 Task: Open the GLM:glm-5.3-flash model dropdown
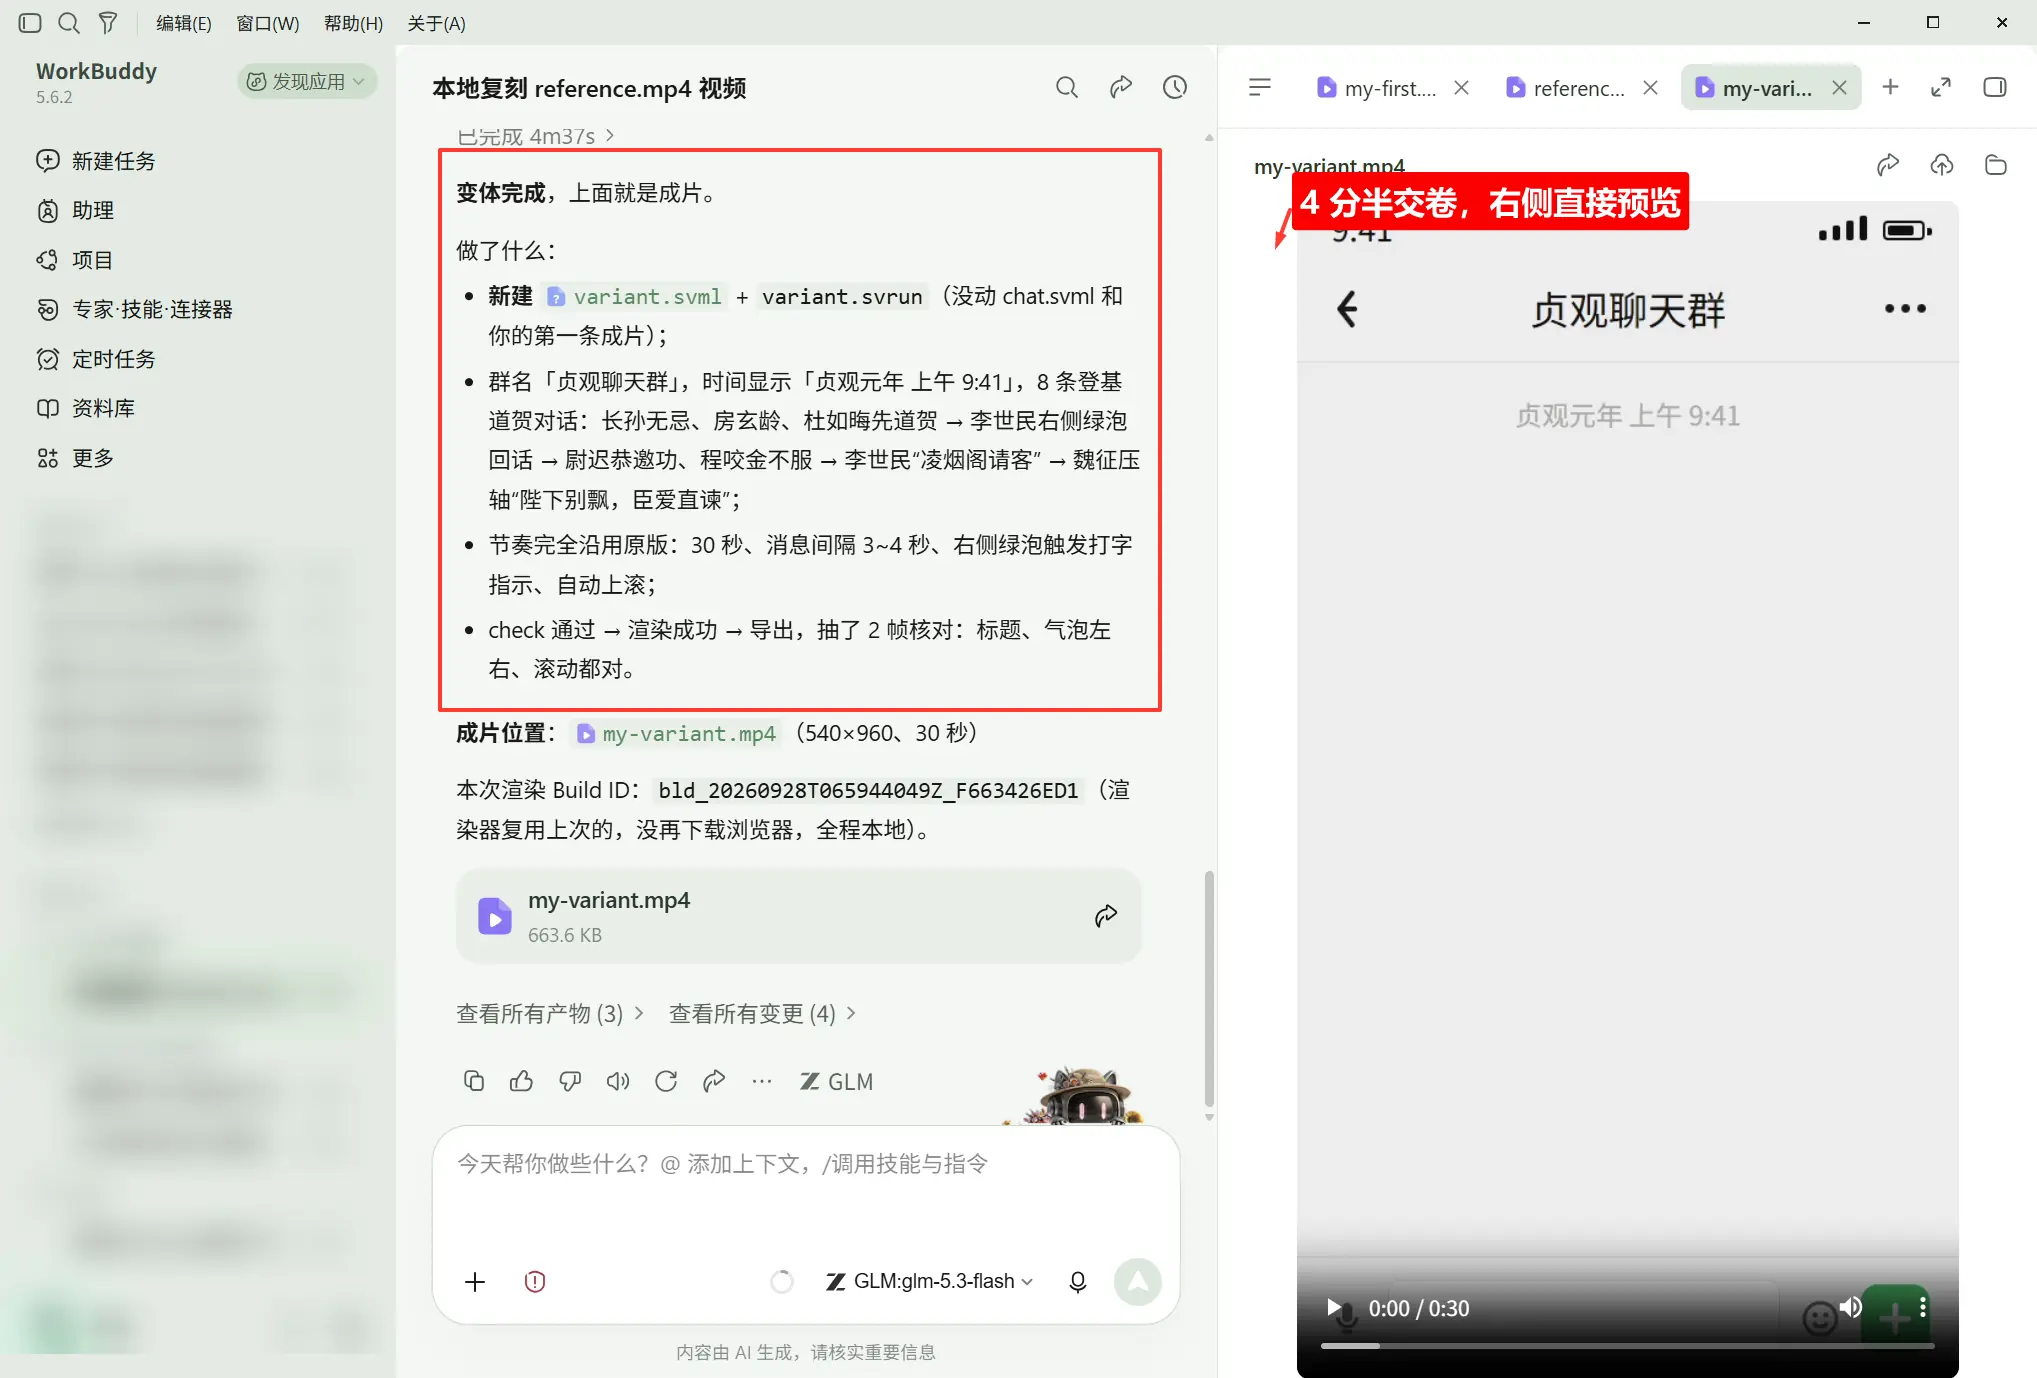(929, 1282)
